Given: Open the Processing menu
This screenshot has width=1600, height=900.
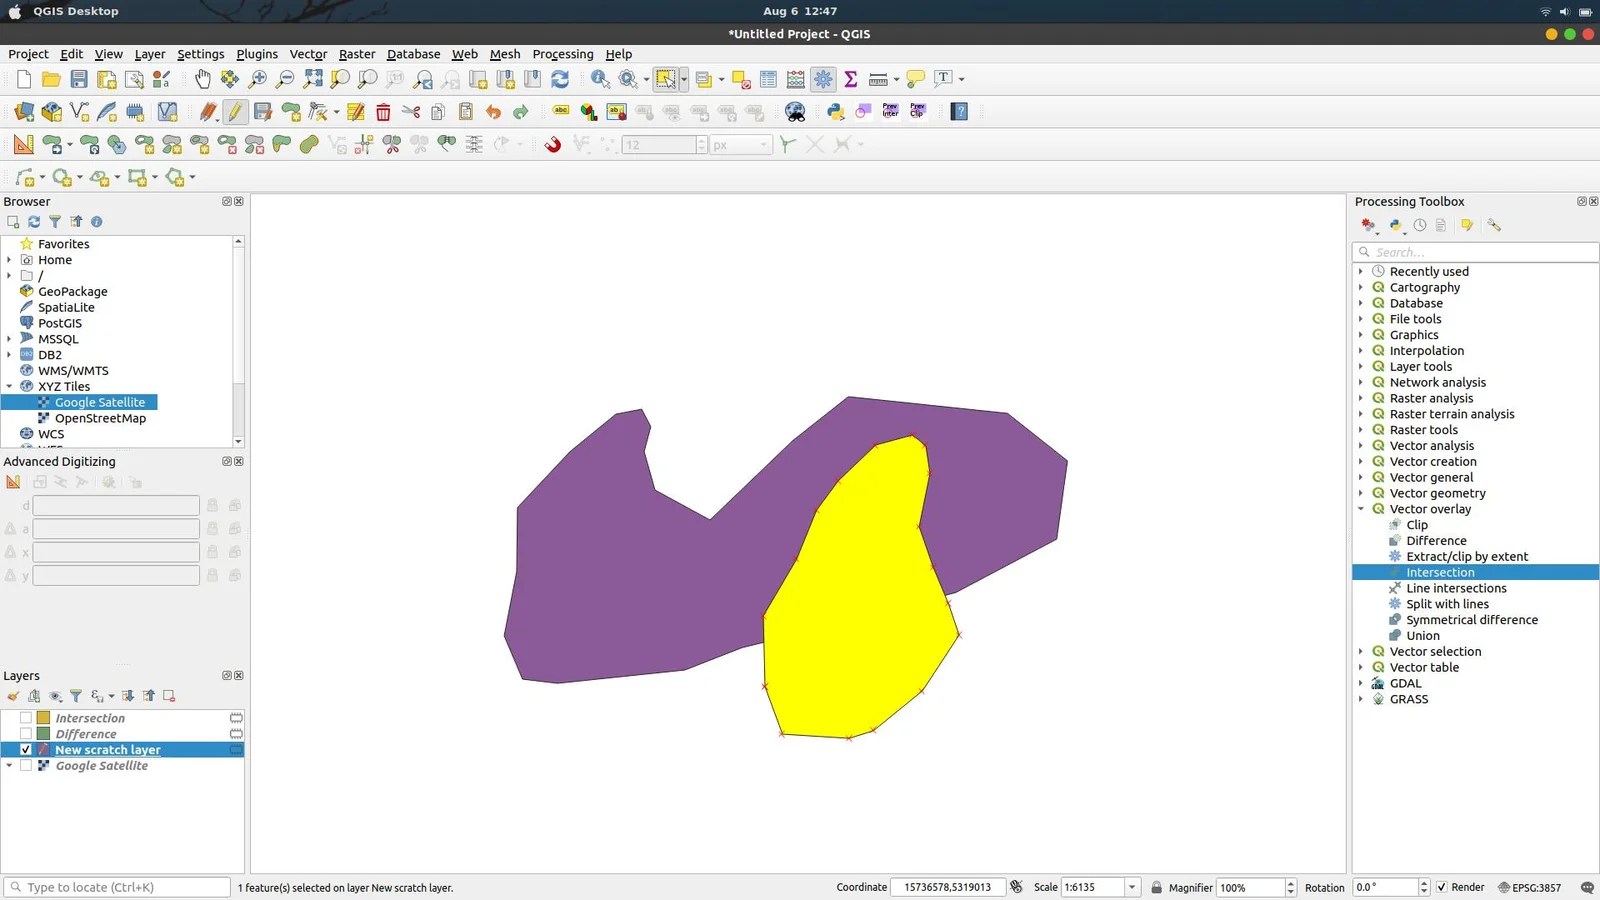Looking at the screenshot, I should [x=563, y=54].
